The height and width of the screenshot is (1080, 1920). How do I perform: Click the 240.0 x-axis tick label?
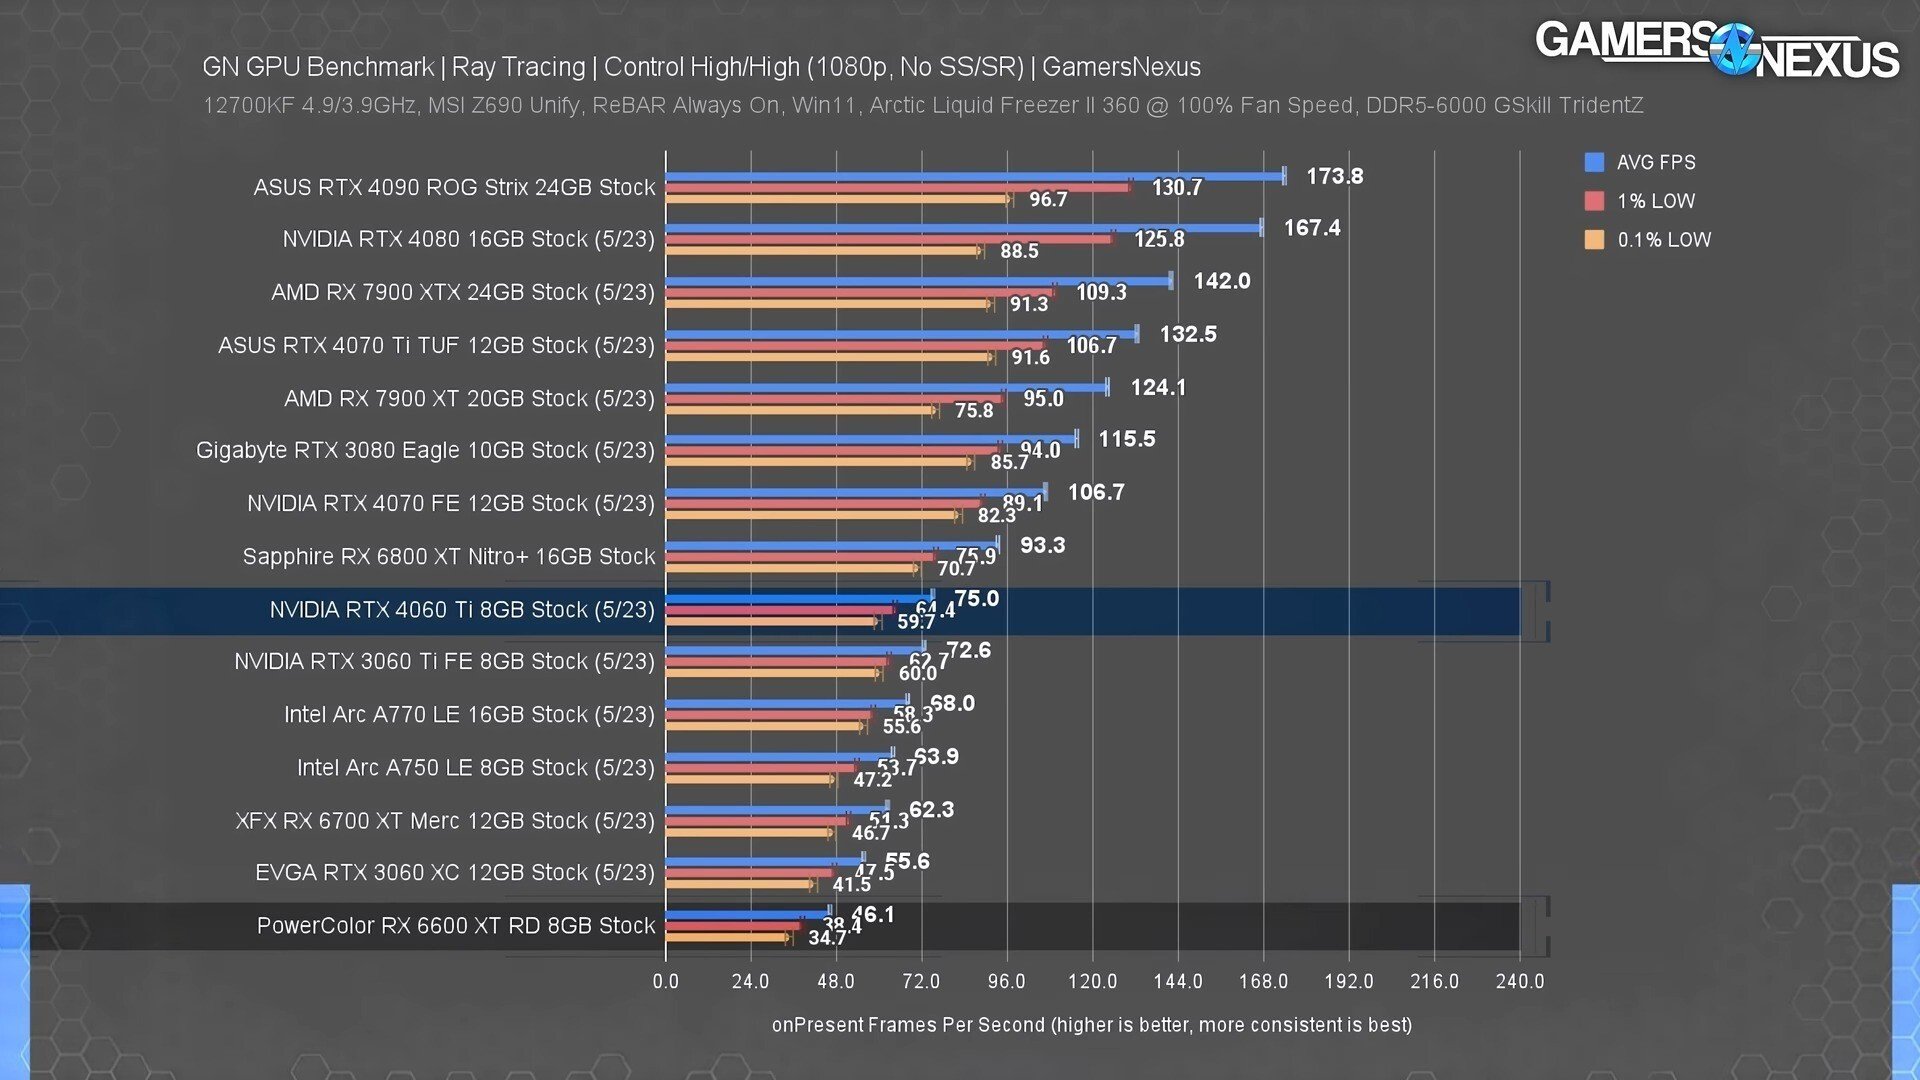pyautogui.click(x=1520, y=981)
